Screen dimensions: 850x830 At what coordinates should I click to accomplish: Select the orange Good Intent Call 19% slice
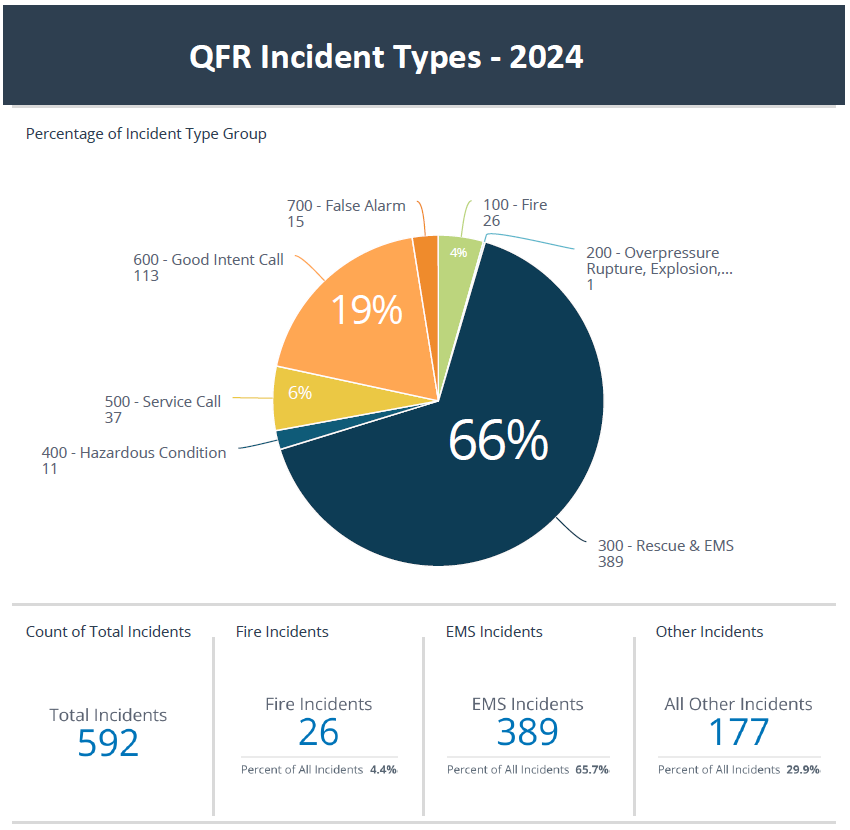coord(365,310)
